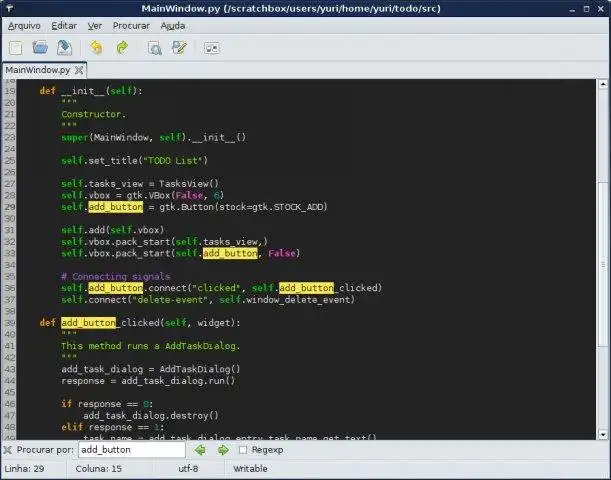Click the Open file folder icon
Image resolution: width=611 pixels, height=480 pixels.
coord(40,47)
